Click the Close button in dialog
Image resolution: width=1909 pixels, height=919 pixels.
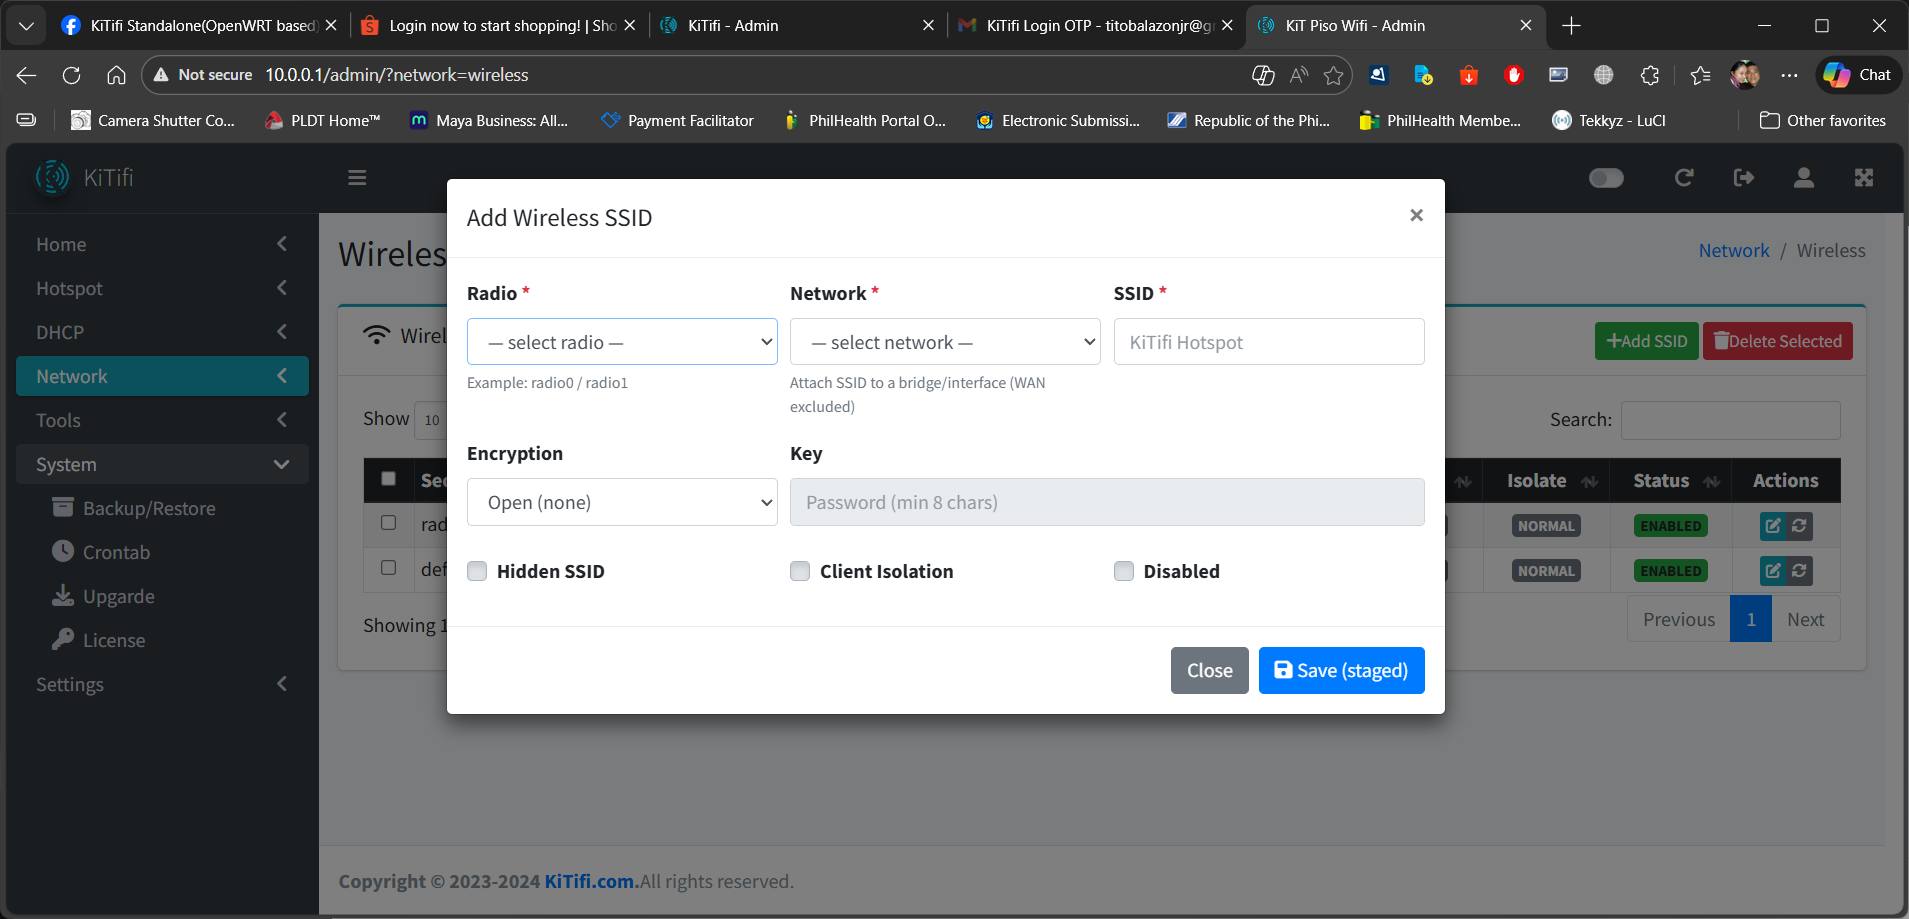1209,670
